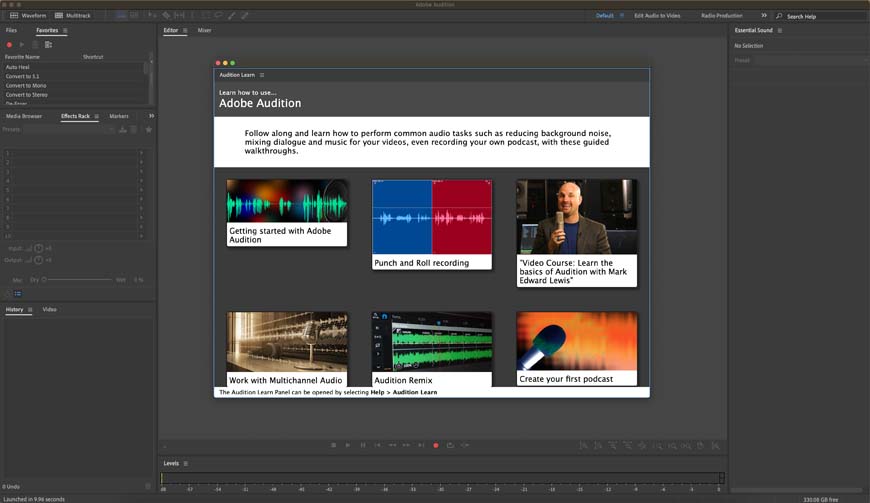The image size is (870, 503).
Task: Switch to the Mixer tab
Action: (x=204, y=31)
